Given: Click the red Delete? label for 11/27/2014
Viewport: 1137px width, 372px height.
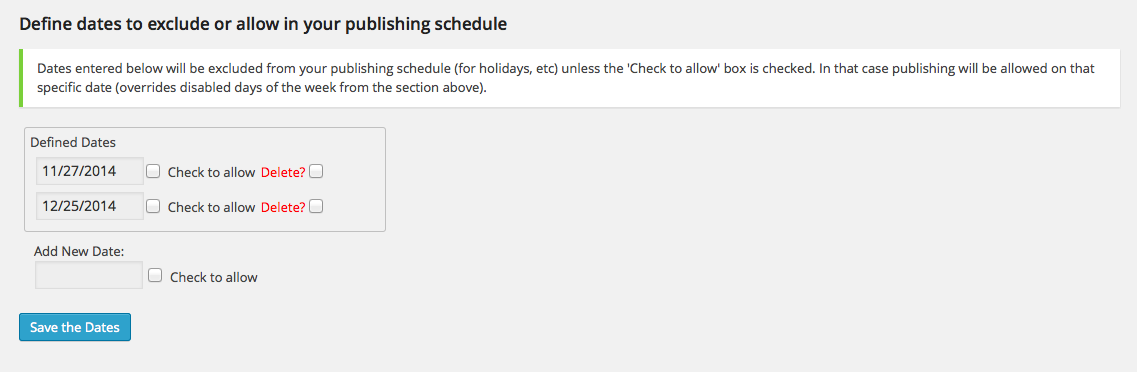Looking at the screenshot, I should click(x=283, y=173).
